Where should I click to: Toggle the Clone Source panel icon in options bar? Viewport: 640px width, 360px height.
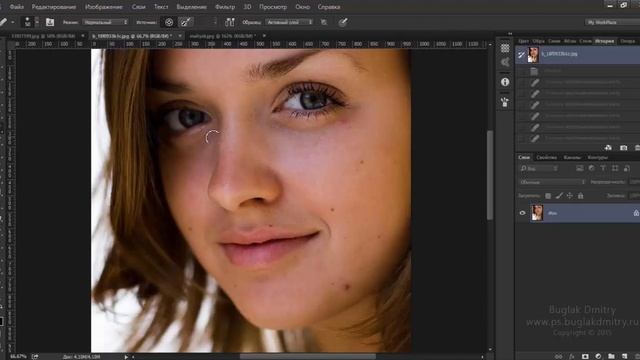coord(50,22)
